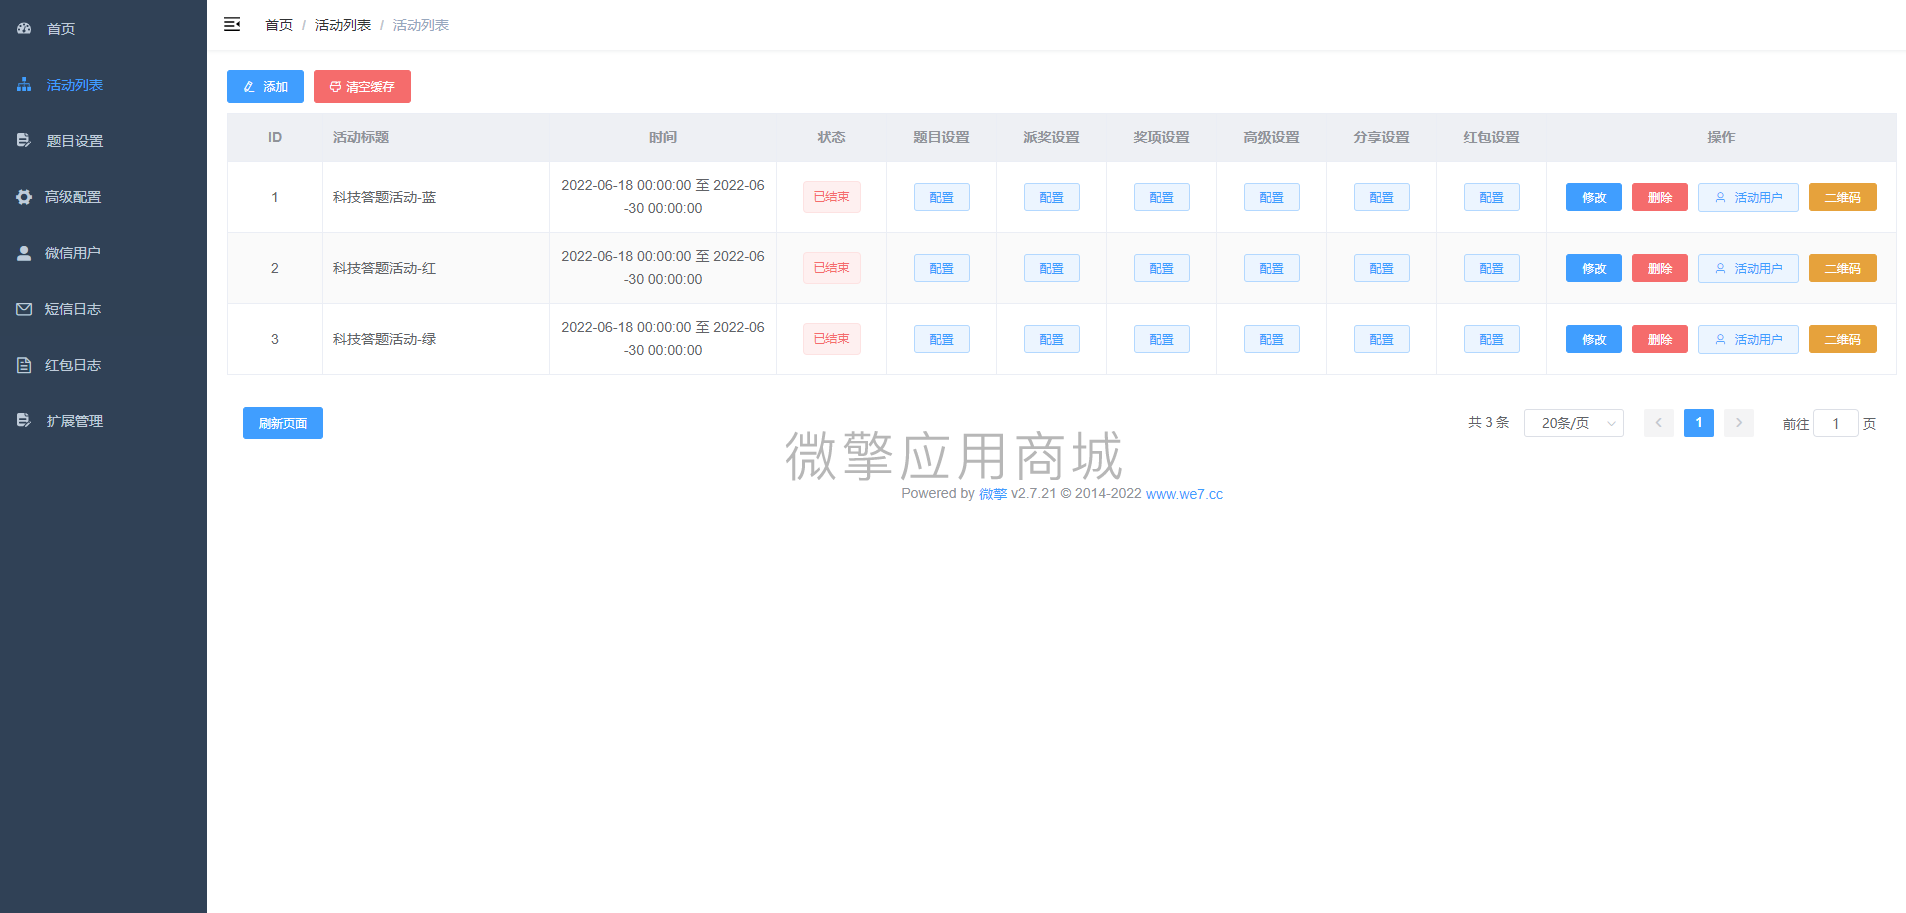Image resolution: width=1906 pixels, height=913 pixels.
Task: Click the first 活动列表 breadcrumb link
Action: point(343,25)
